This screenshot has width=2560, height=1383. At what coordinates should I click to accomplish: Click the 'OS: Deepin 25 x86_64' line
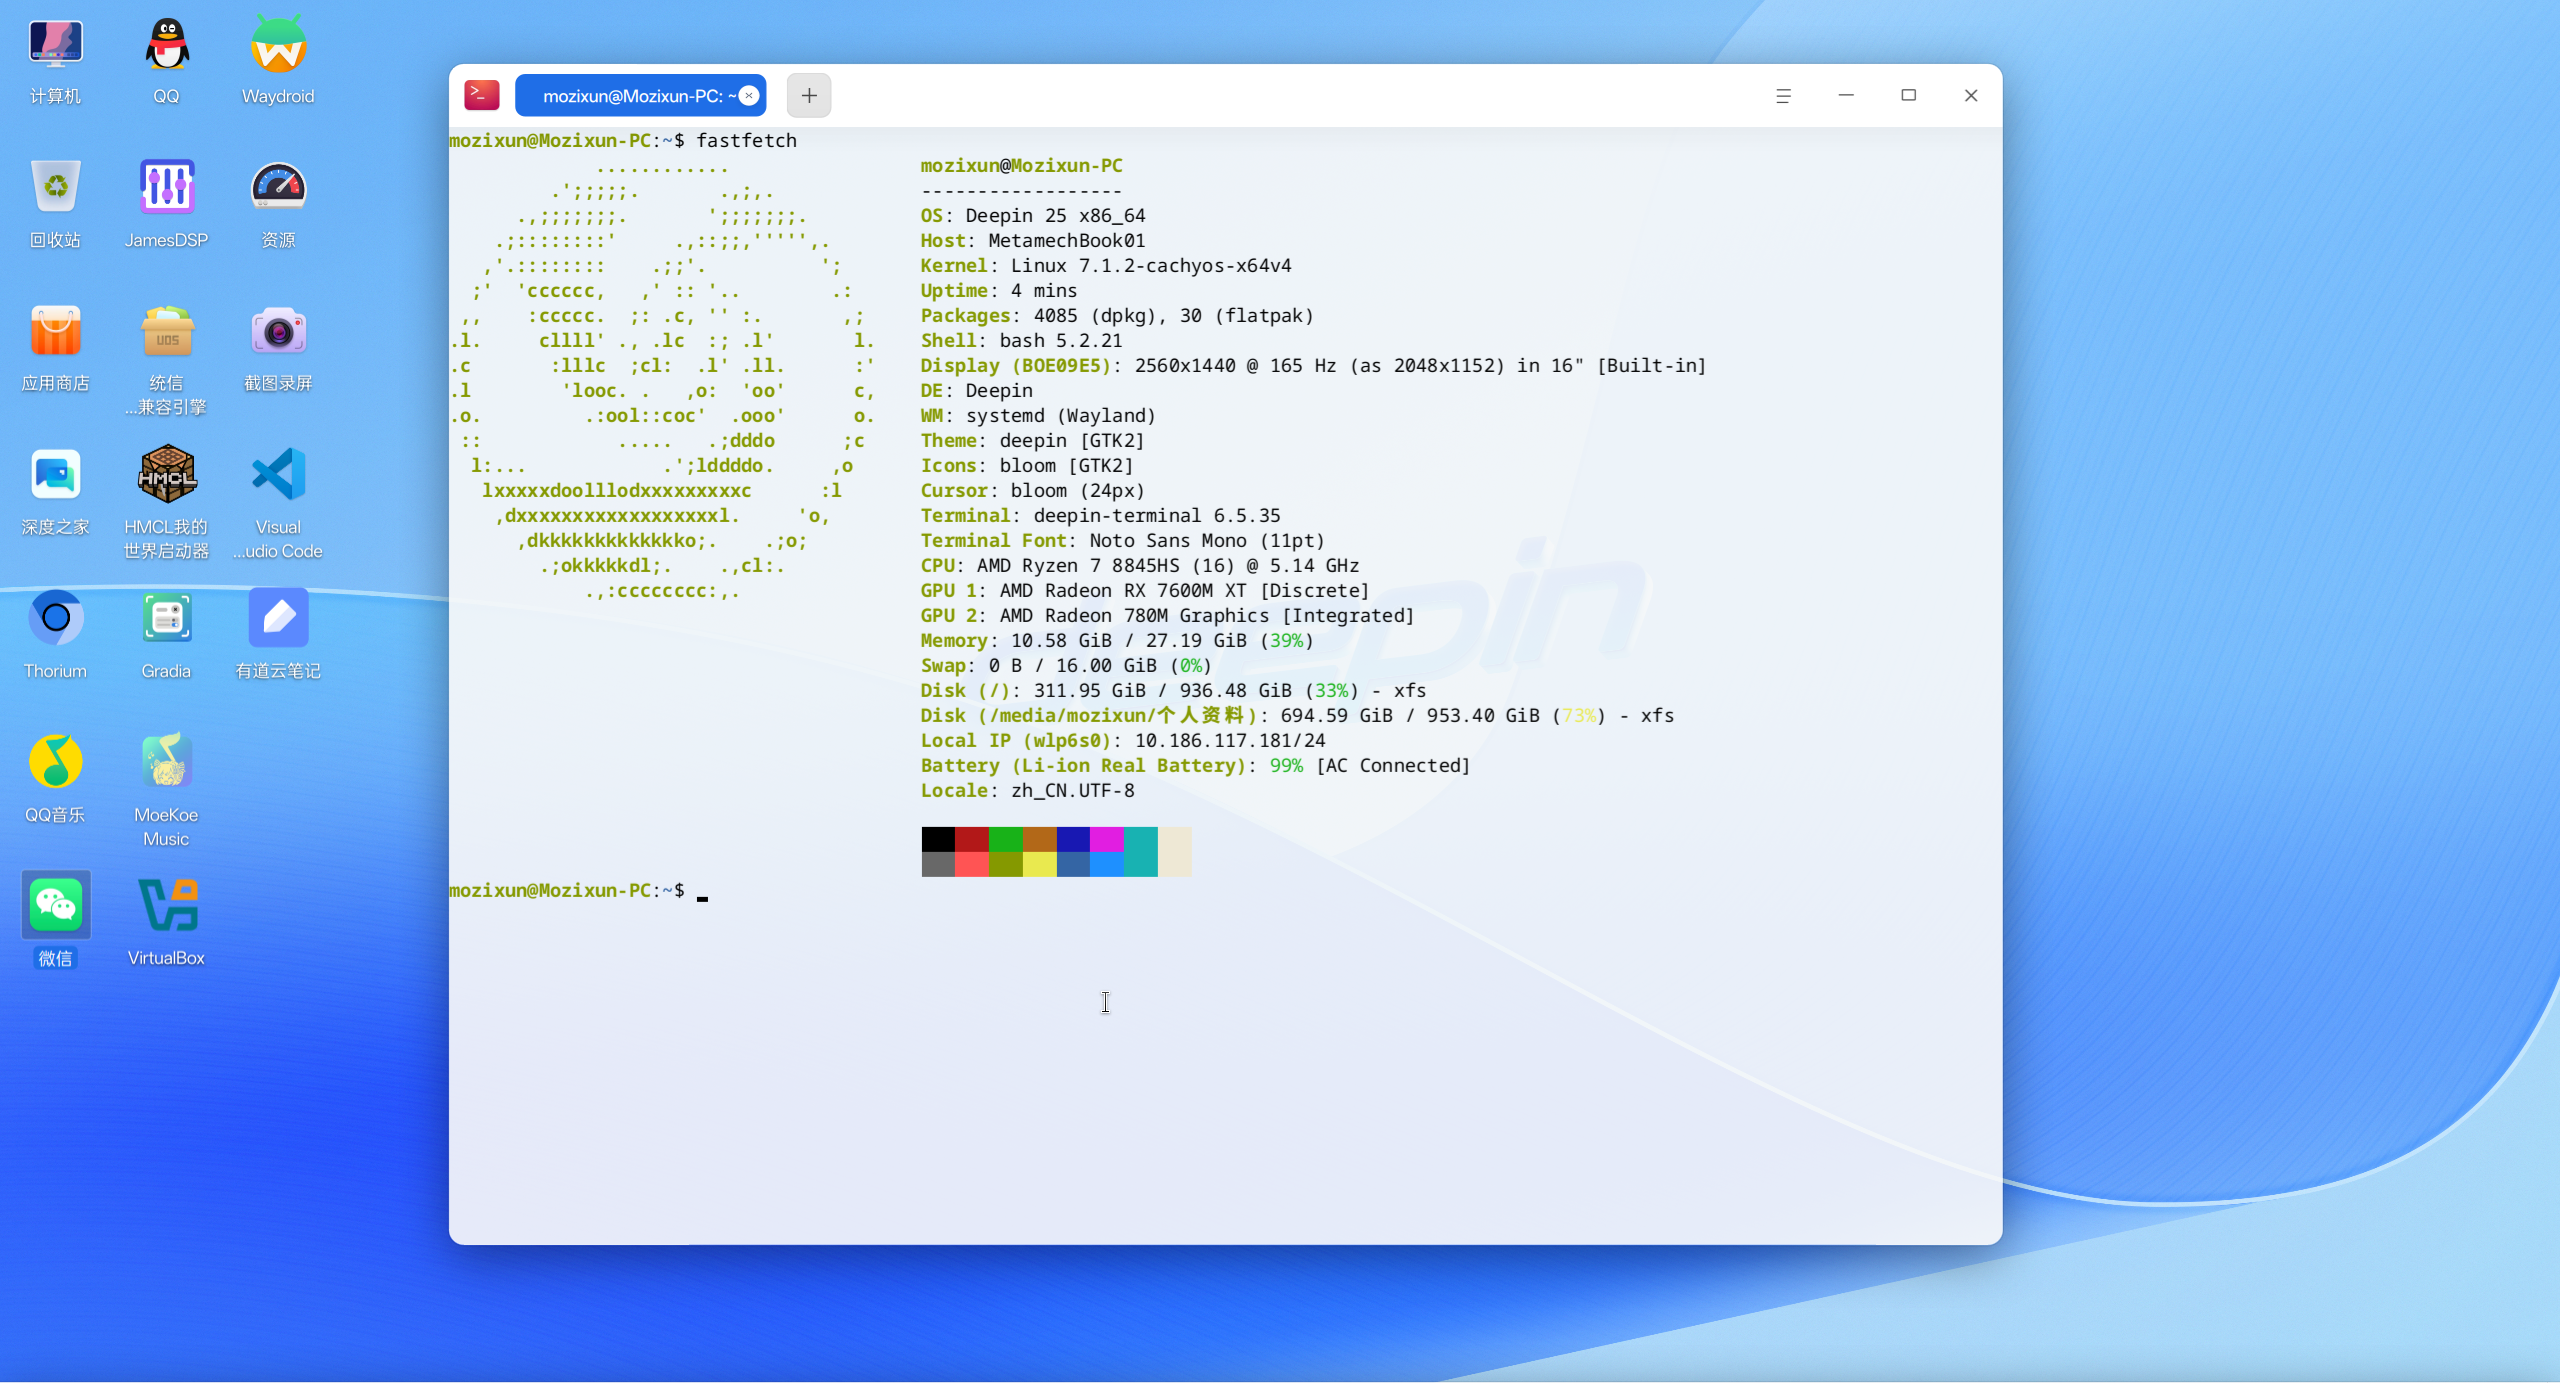click(x=1033, y=215)
